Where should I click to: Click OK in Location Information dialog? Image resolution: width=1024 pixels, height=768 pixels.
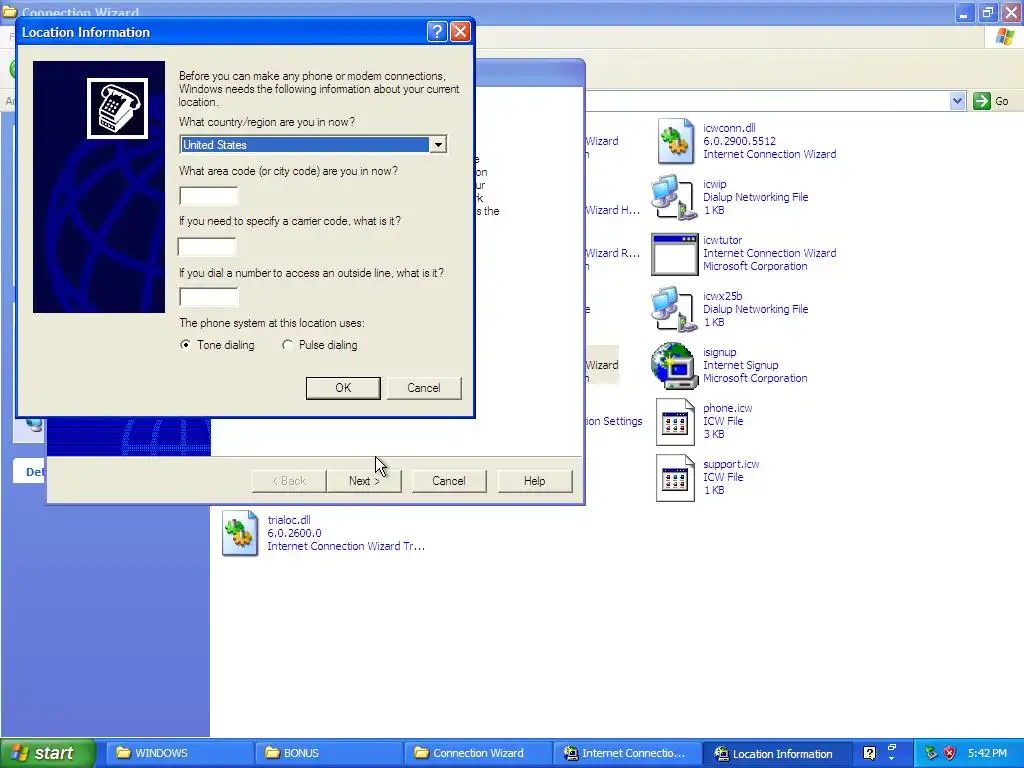(x=343, y=388)
